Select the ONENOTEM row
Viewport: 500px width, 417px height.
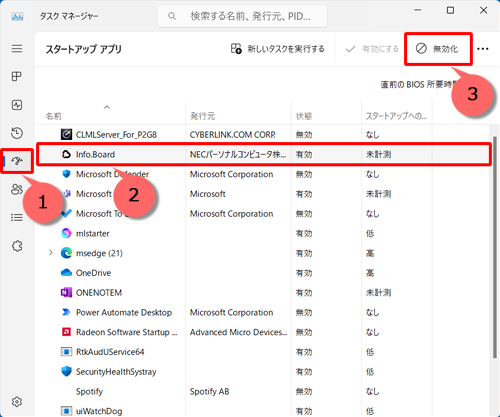coord(263,293)
